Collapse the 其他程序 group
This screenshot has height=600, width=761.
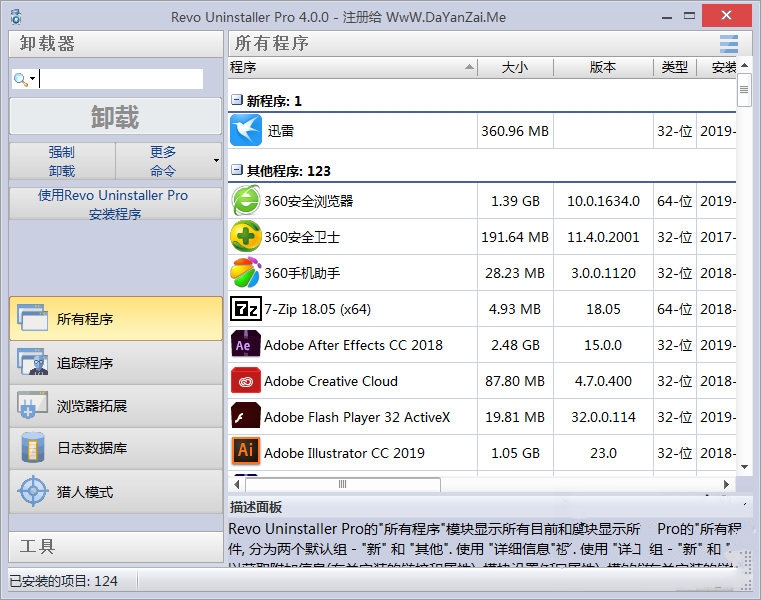[x=236, y=170]
